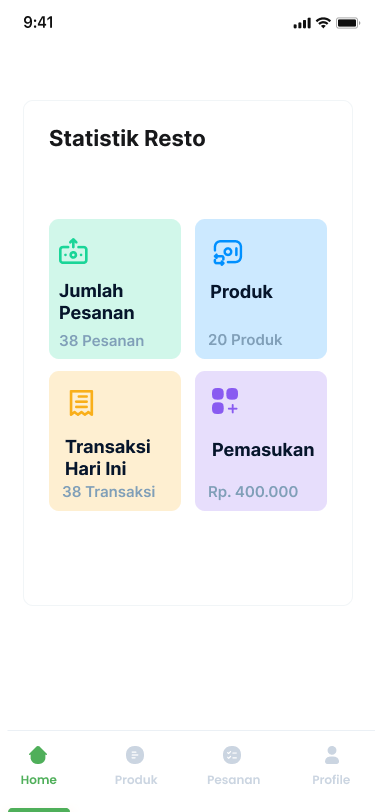
Task: Select the Produk tab label in navbar
Action: 136,780
